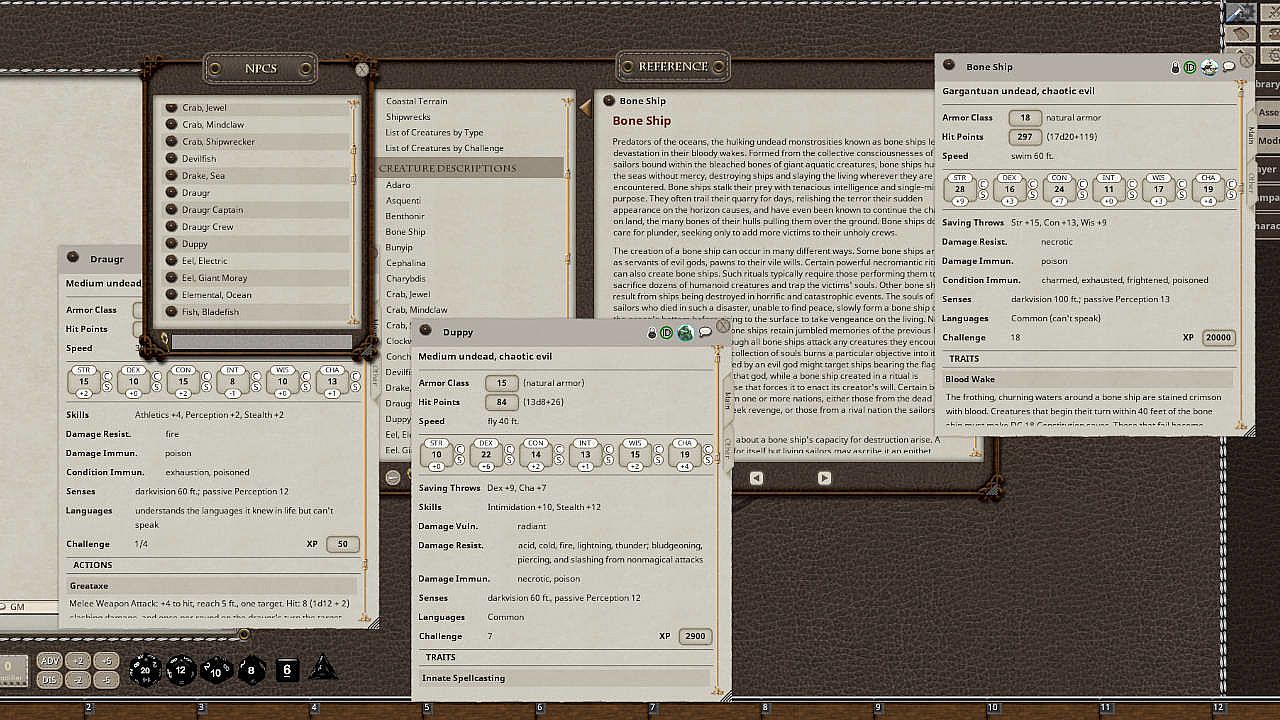Toggle the ID status on Bone Ship sheet
Screen dimensions: 1280x720
pyautogui.click(x=1190, y=67)
